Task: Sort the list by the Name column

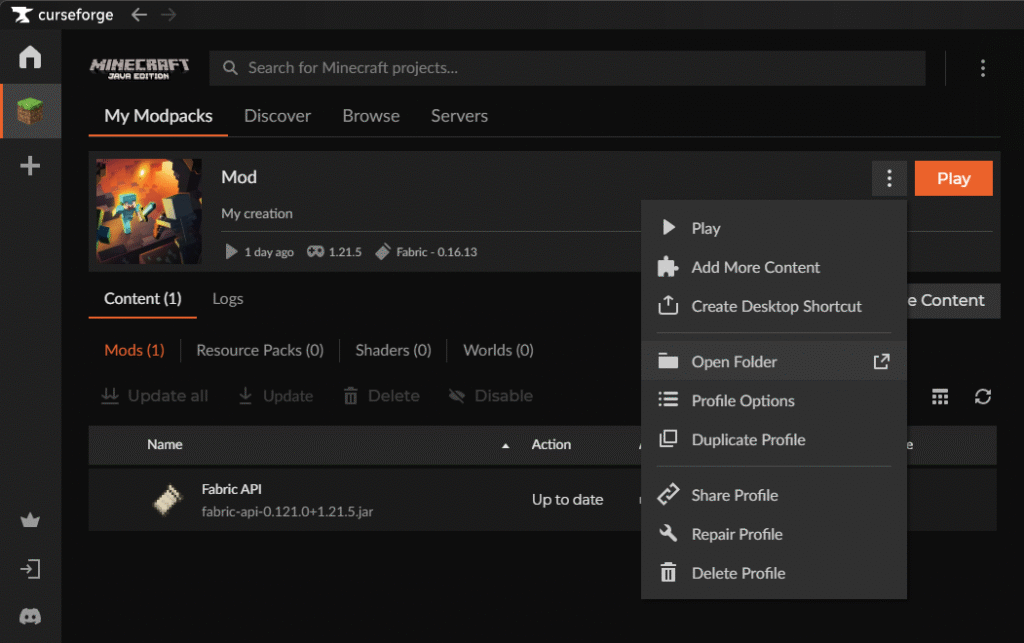Action: 165,445
